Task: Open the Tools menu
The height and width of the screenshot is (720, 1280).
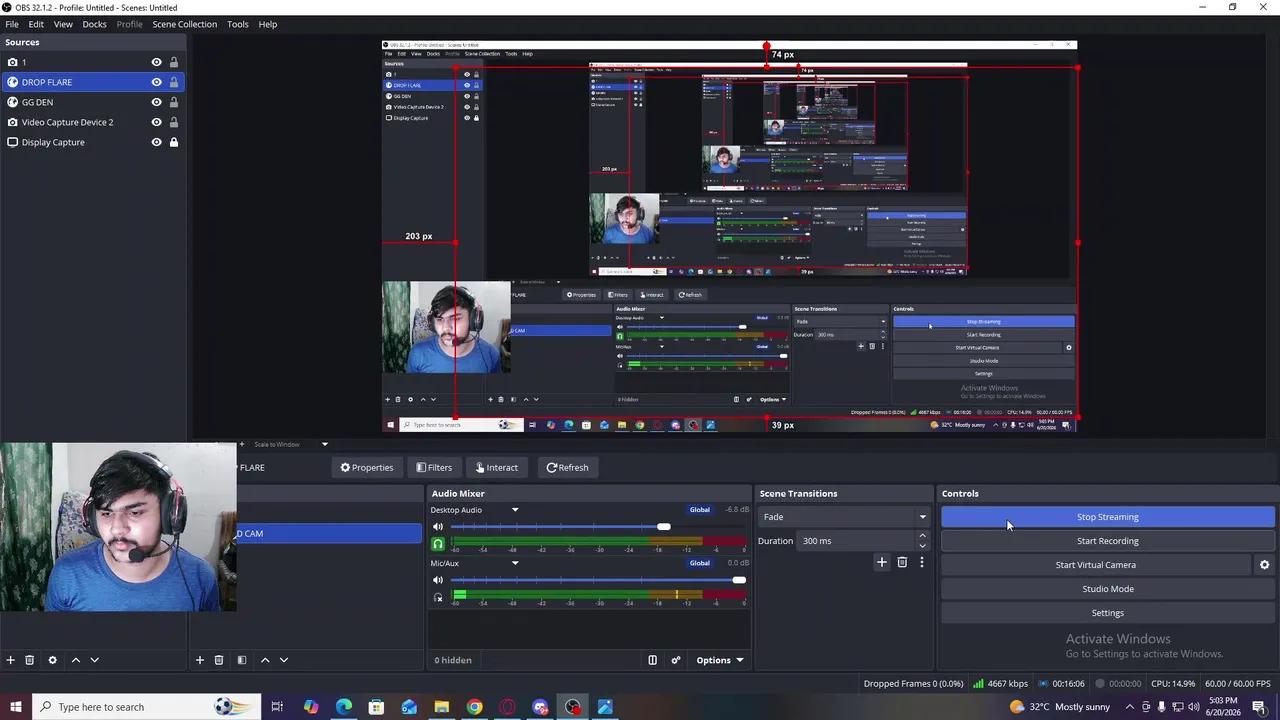Action: click(x=238, y=24)
